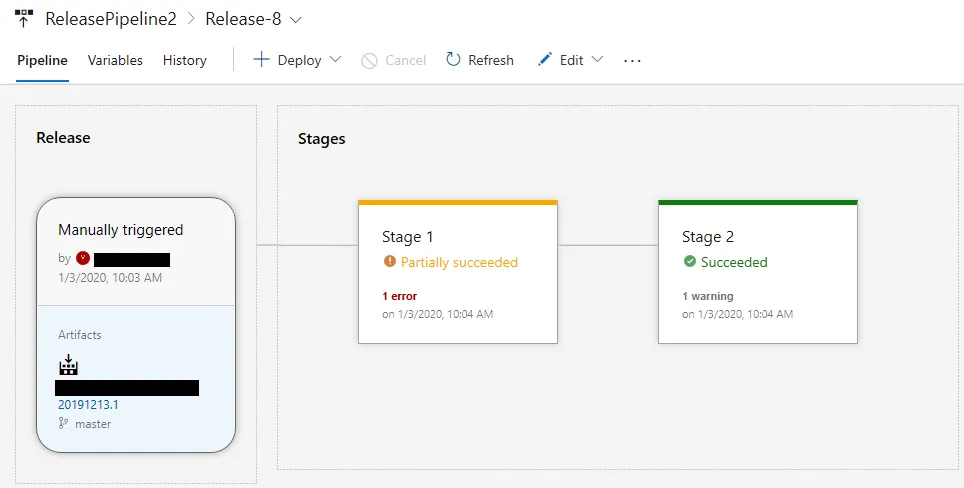Click the release pipeline icon beside ReleasePipeline2
The image size is (964, 488).
[23, 19]
